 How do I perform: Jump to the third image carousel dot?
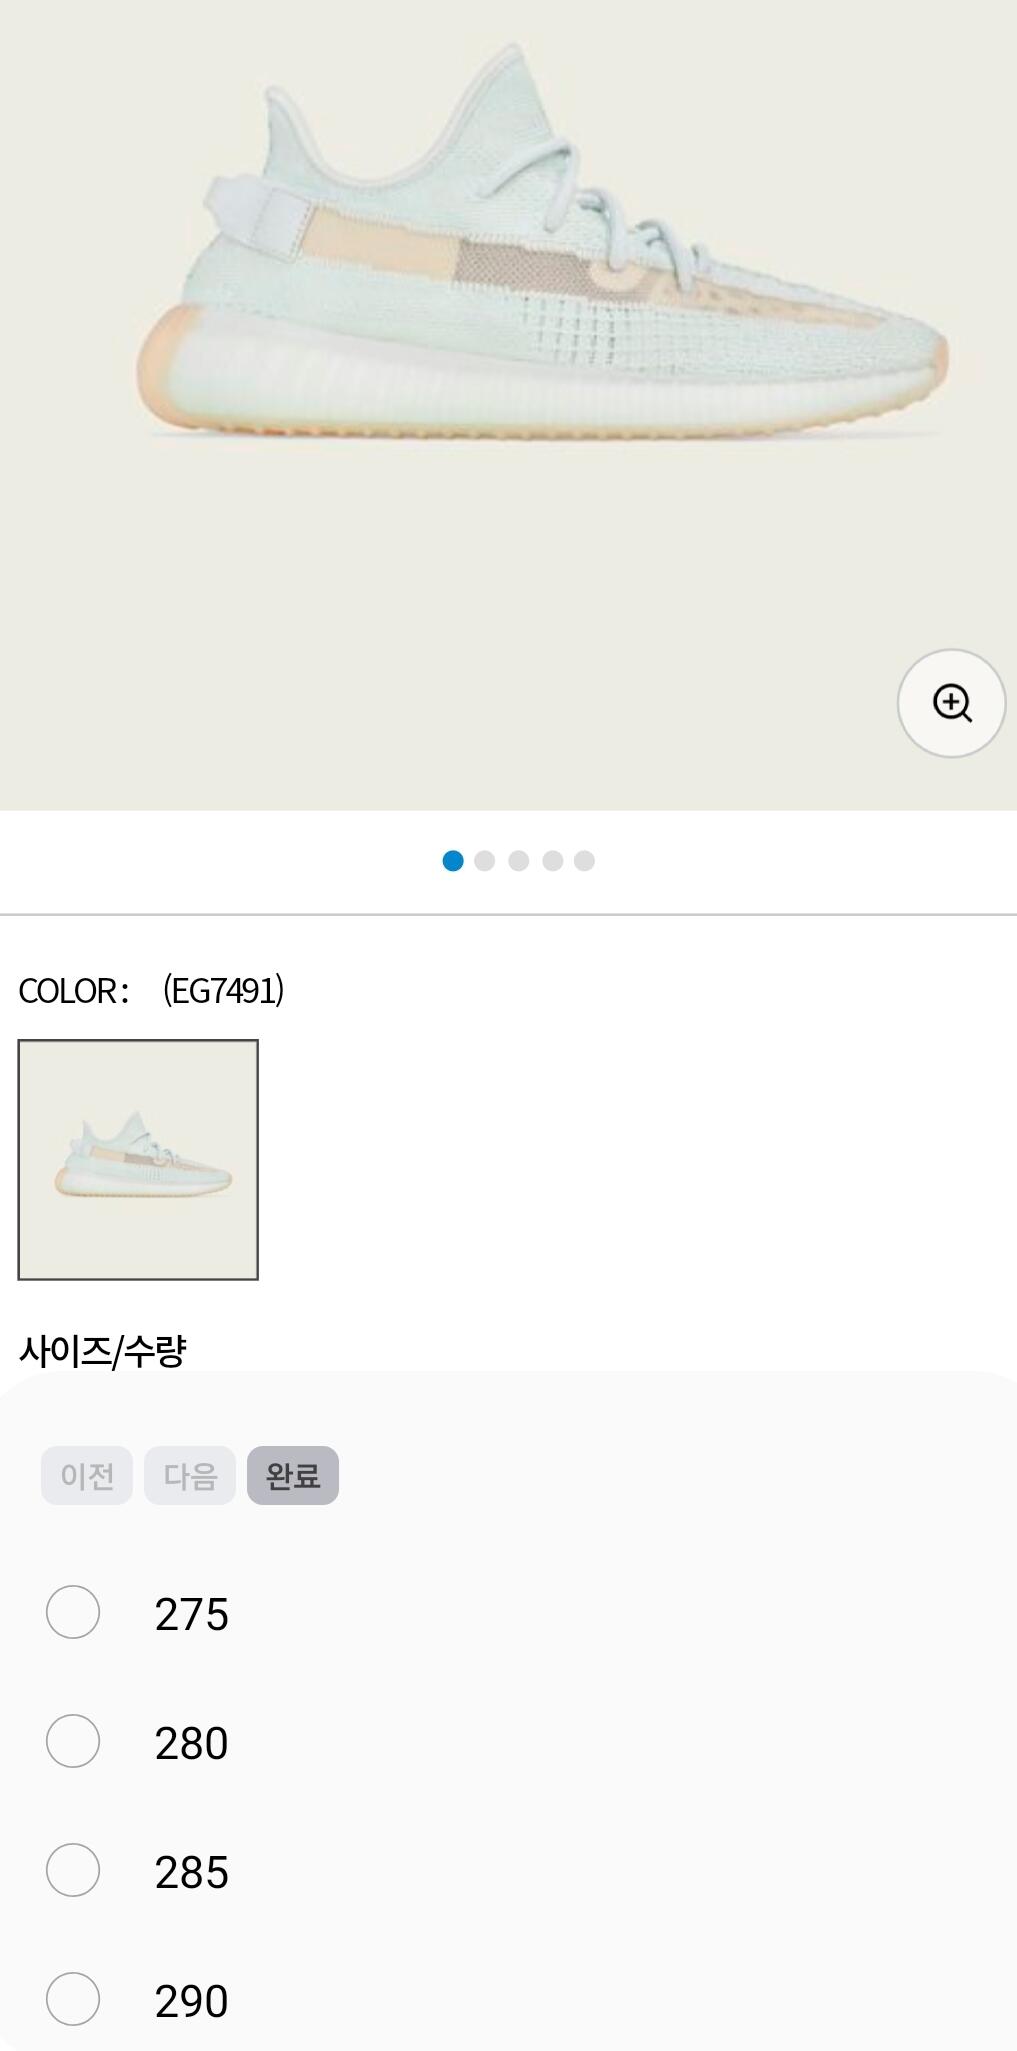point(518,861)
